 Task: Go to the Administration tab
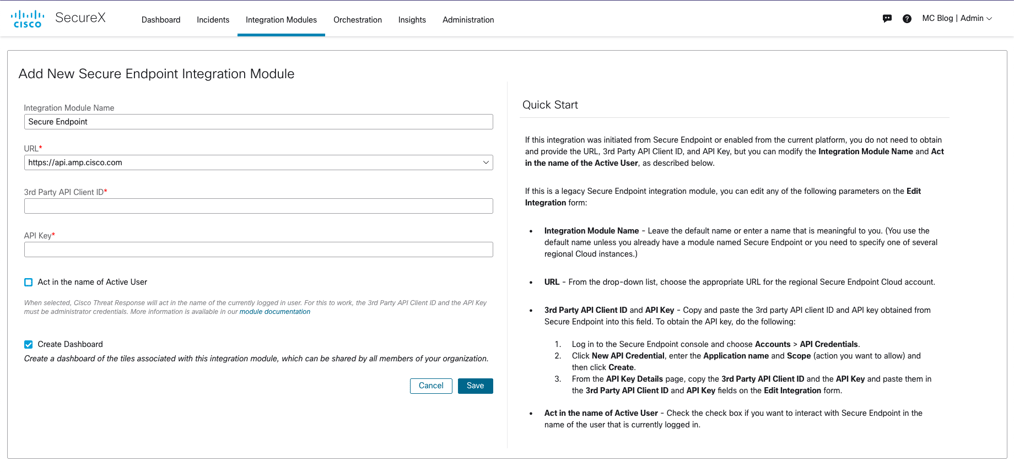click(x=468, y=20)
